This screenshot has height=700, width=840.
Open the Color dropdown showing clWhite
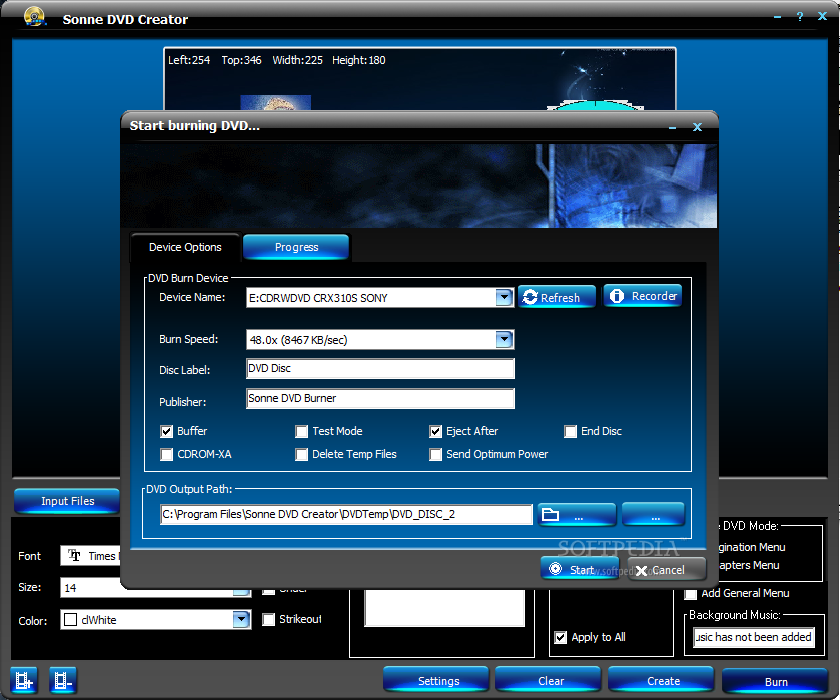point(241,620)
